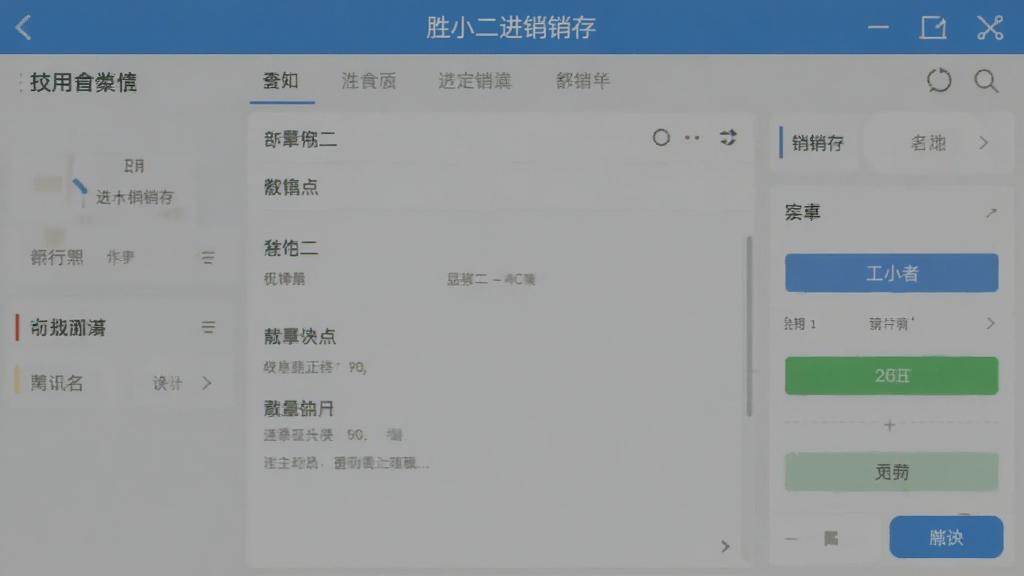Switch to the third tab in the top bar
1024x576 pixels.
tap(475, 81)
